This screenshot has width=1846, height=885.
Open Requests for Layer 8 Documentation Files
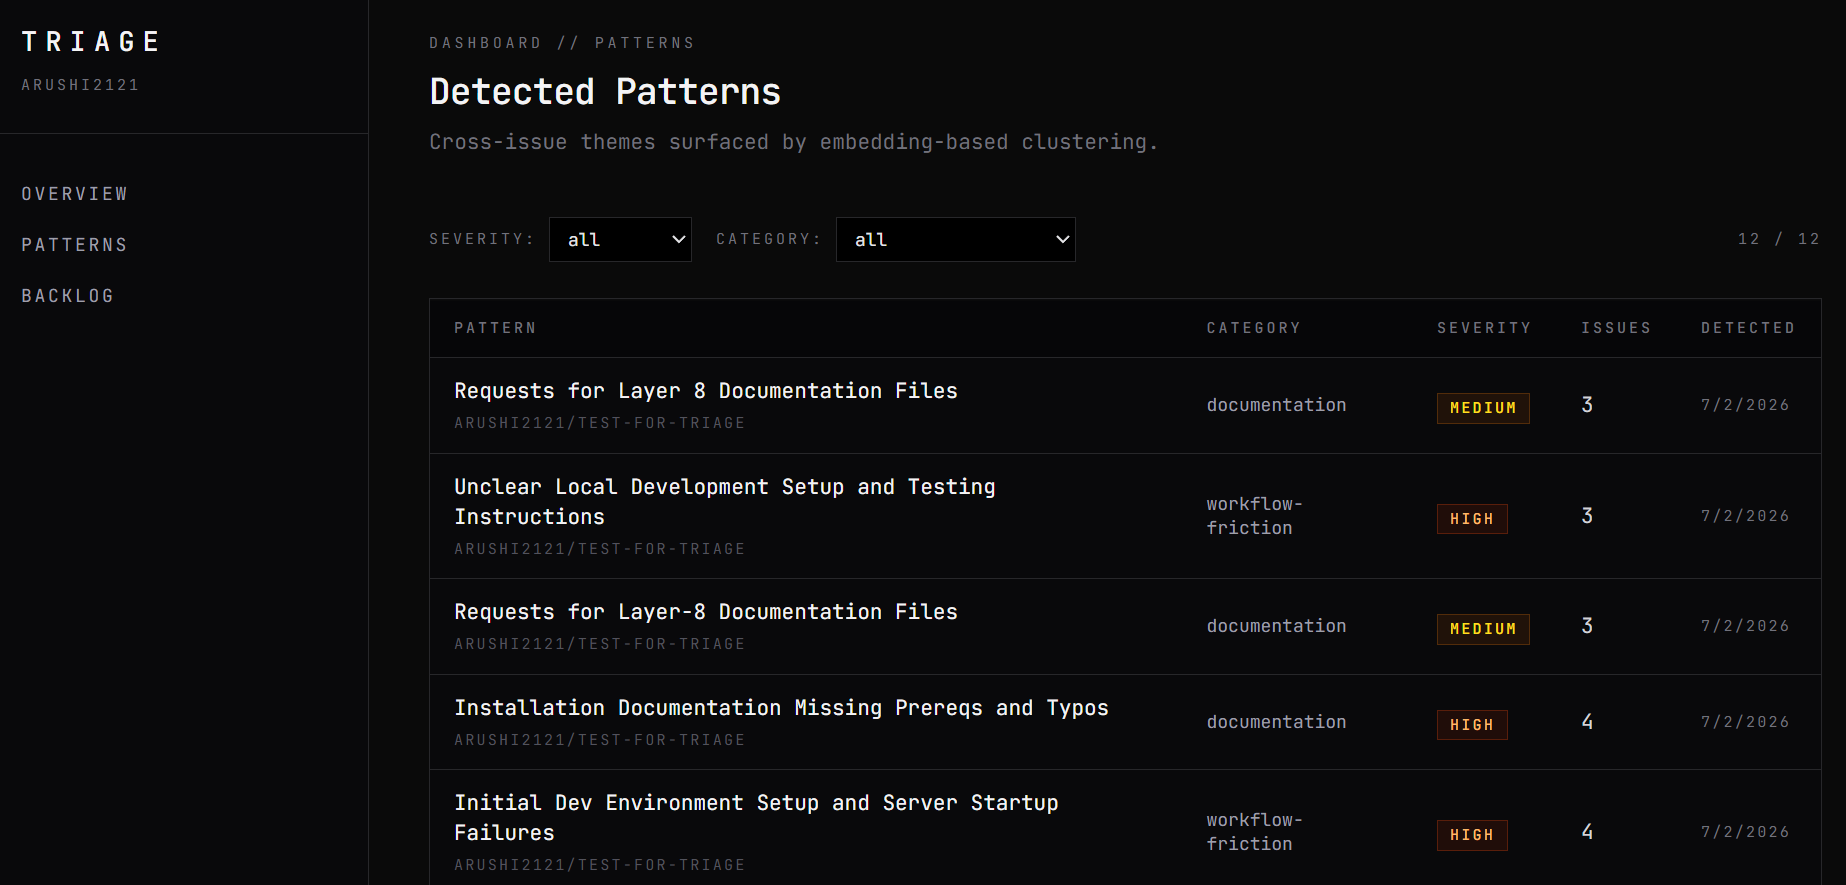coord(706,391)
